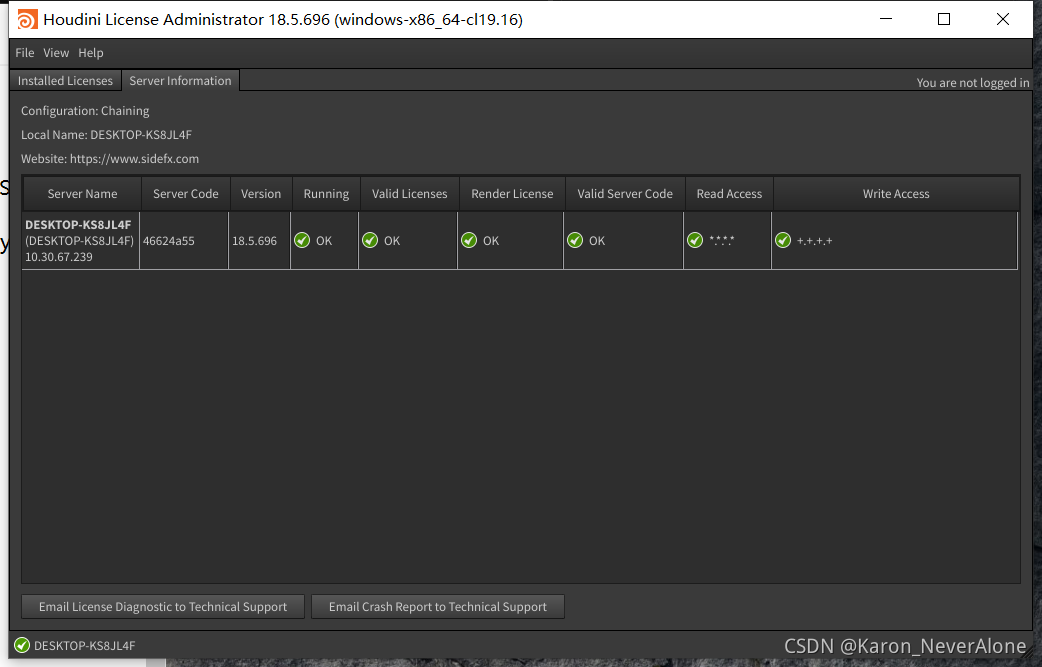Click the IP address 10.30.67.239

click(x=58, y=256)
